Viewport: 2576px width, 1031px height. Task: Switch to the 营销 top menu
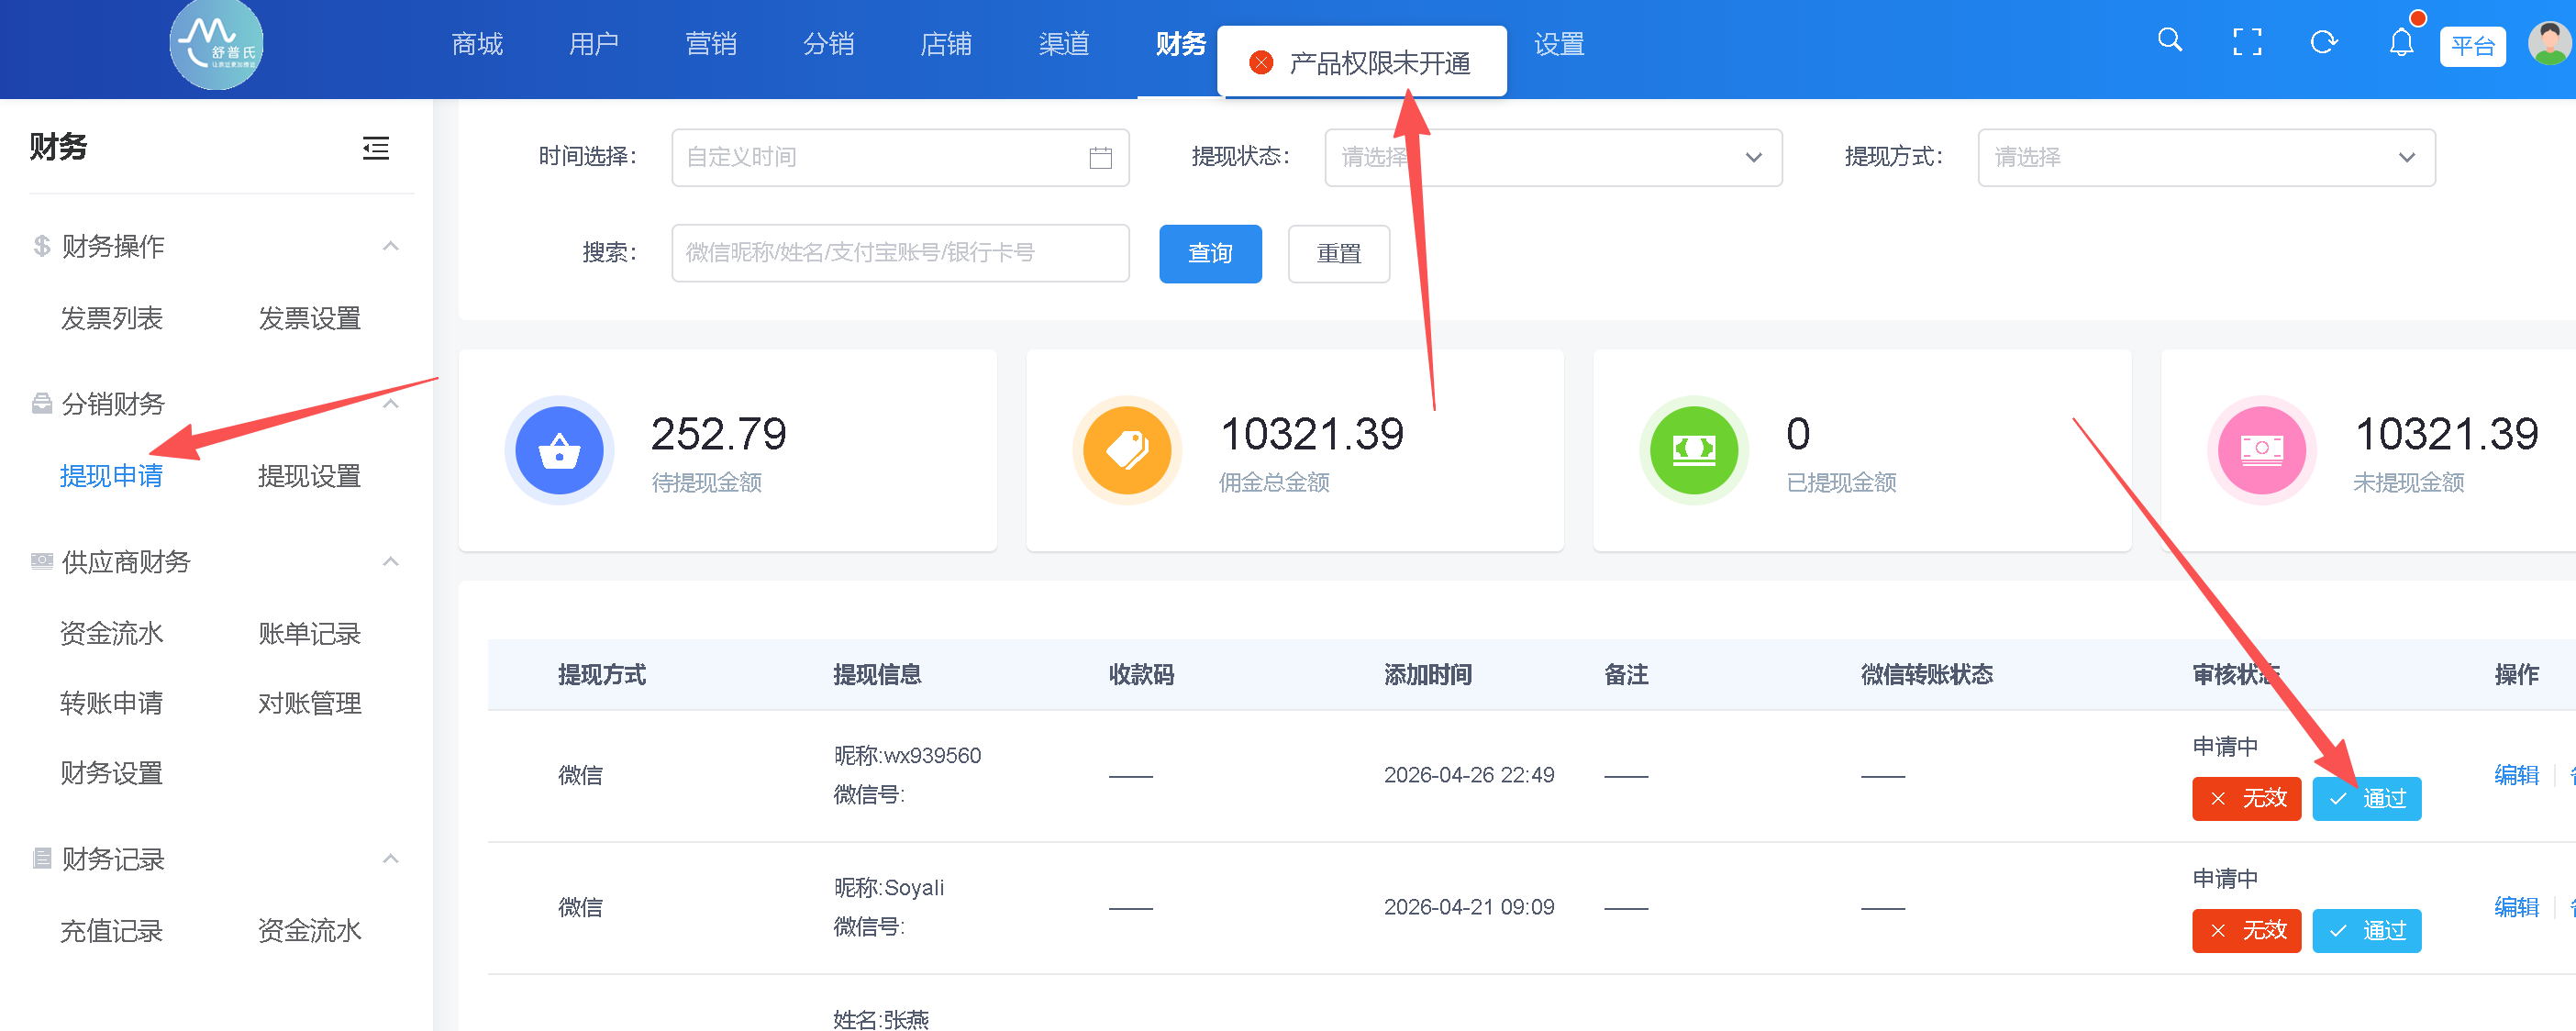pos(711,44)
